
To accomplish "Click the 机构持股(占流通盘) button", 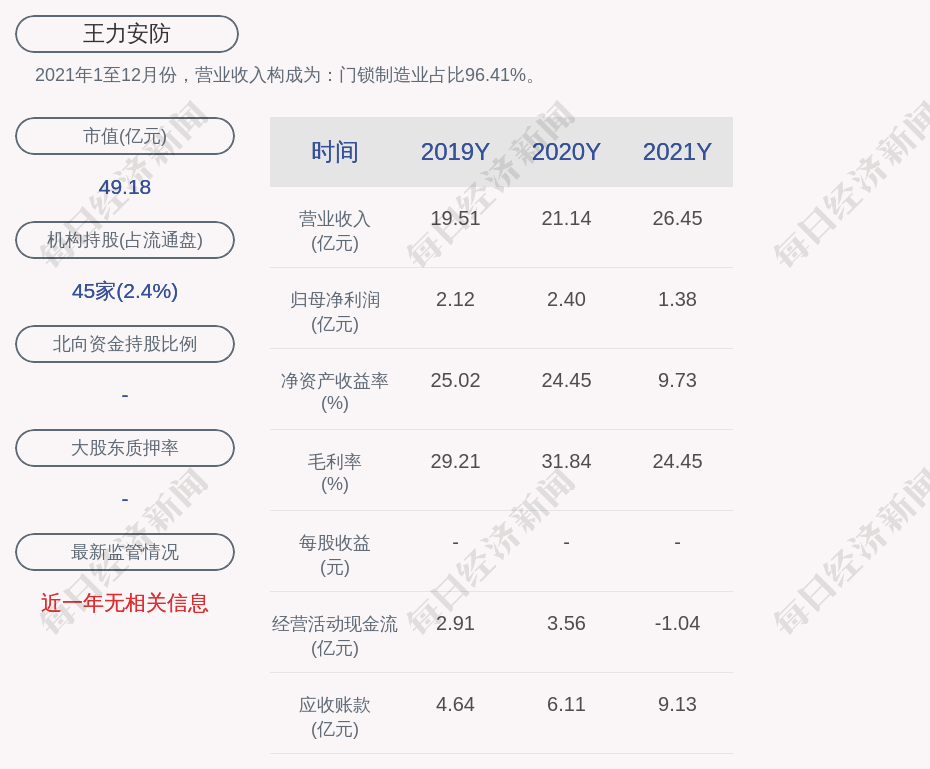I will tap(124, 240).
